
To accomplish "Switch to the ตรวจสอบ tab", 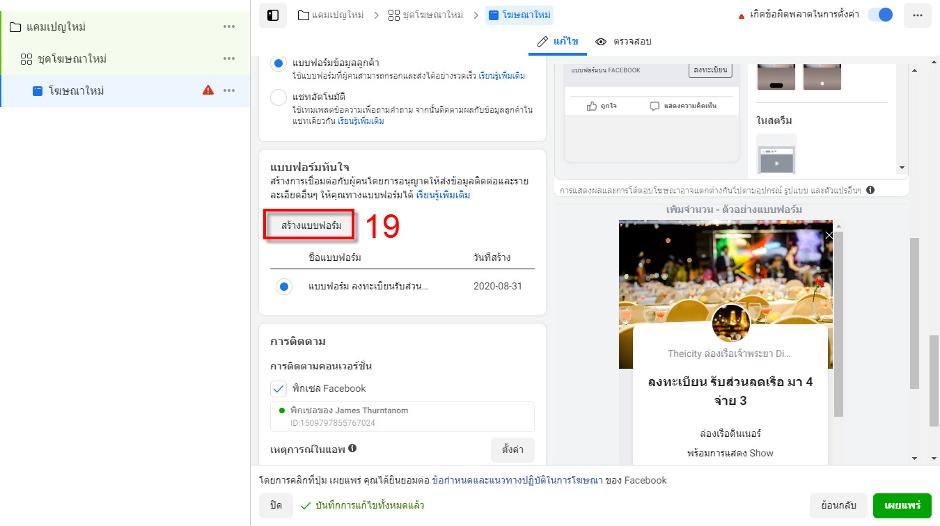I will tap(623, 42).
